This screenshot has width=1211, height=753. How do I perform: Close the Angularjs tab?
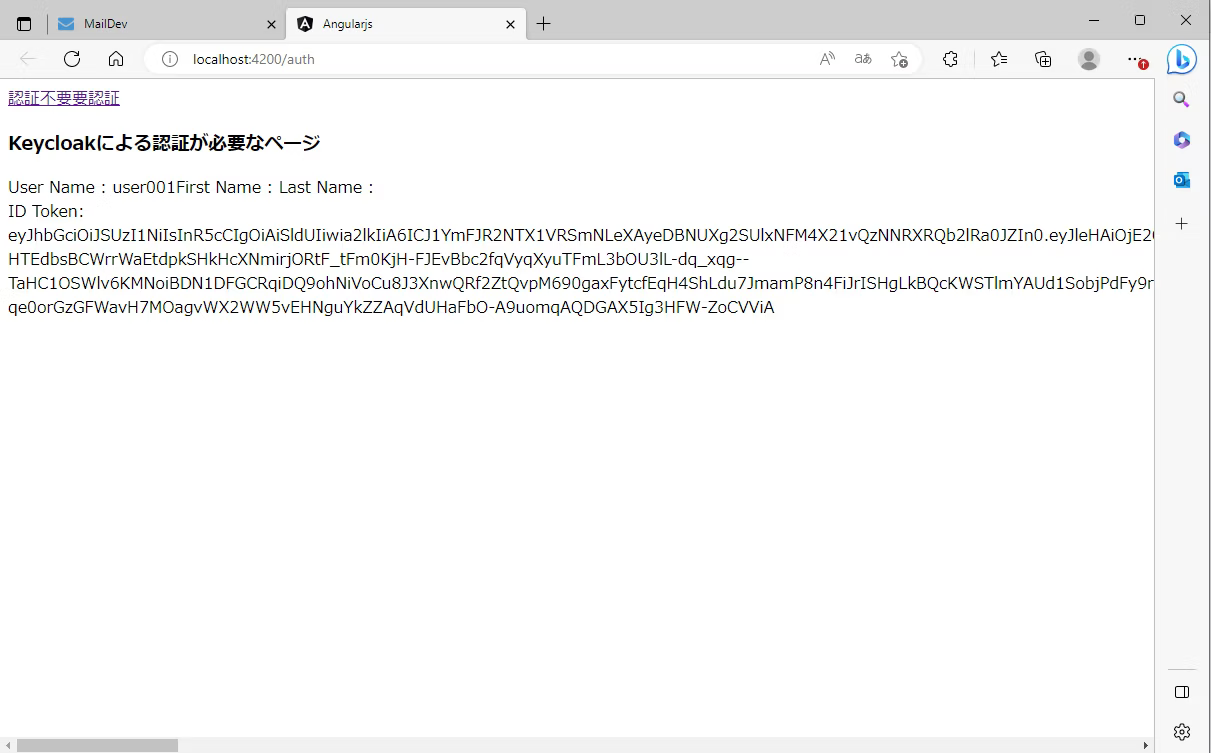pyautogui.click(x=510, y=24)
